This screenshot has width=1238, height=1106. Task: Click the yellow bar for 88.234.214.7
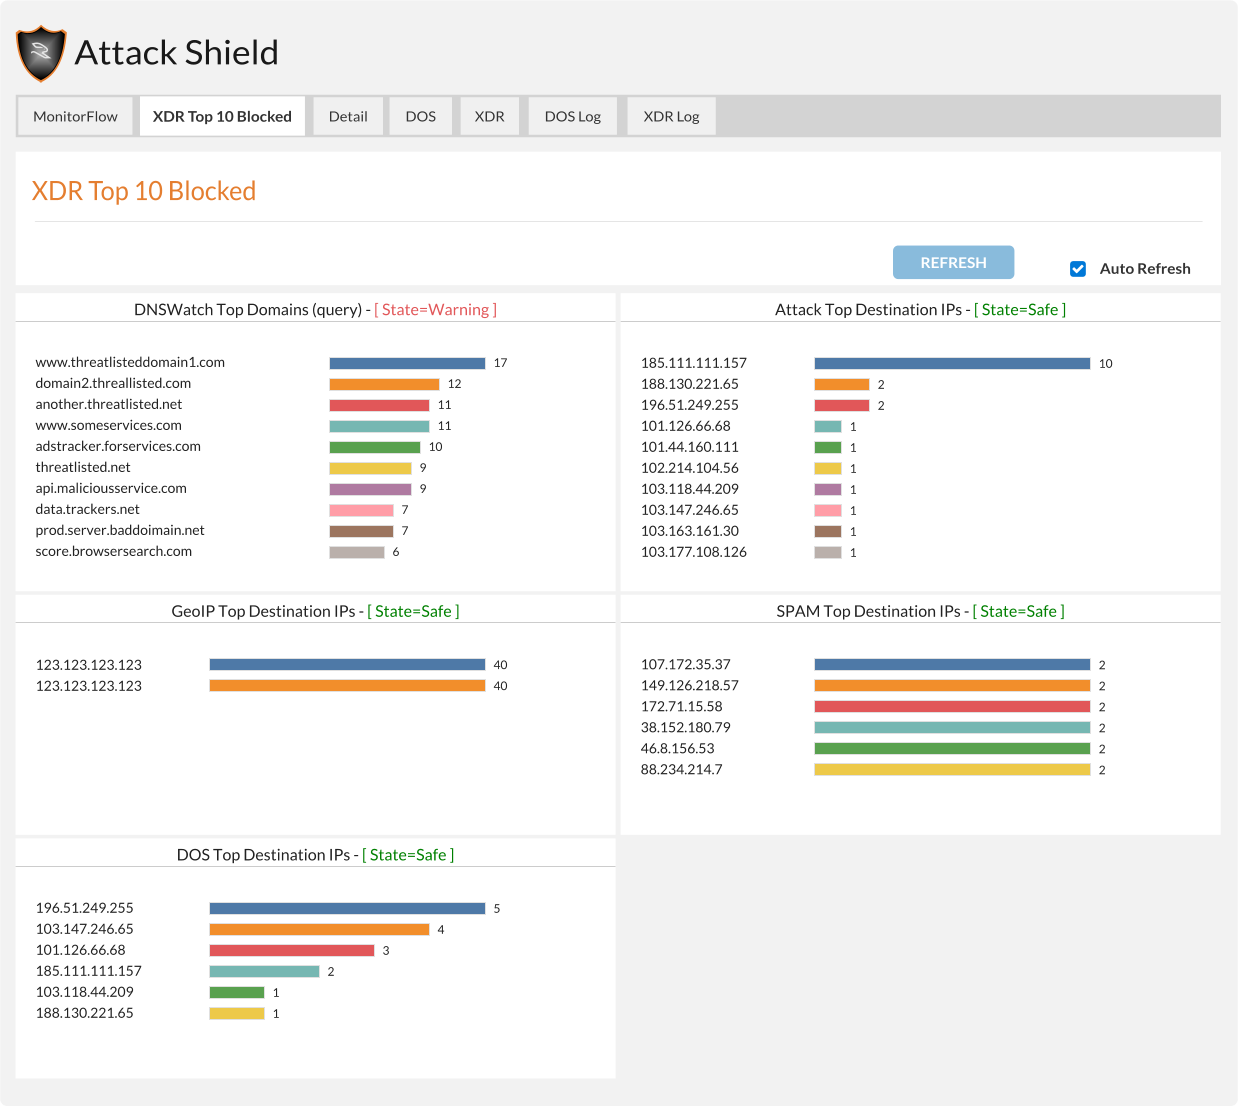[952, 770]
